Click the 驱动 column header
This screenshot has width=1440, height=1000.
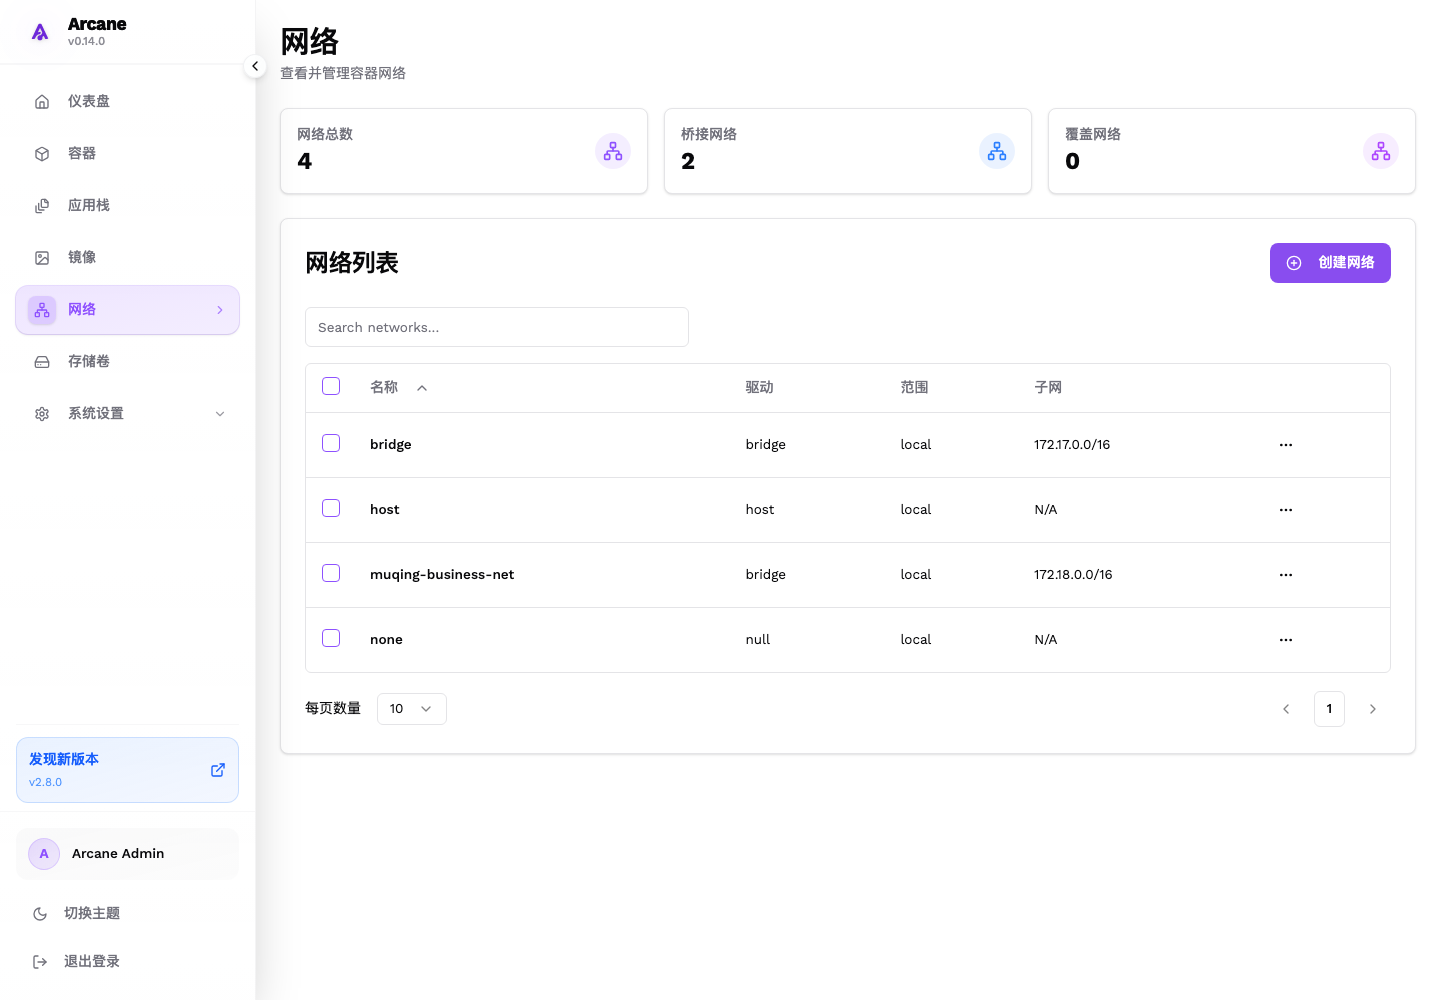click(x=759, y=388)
